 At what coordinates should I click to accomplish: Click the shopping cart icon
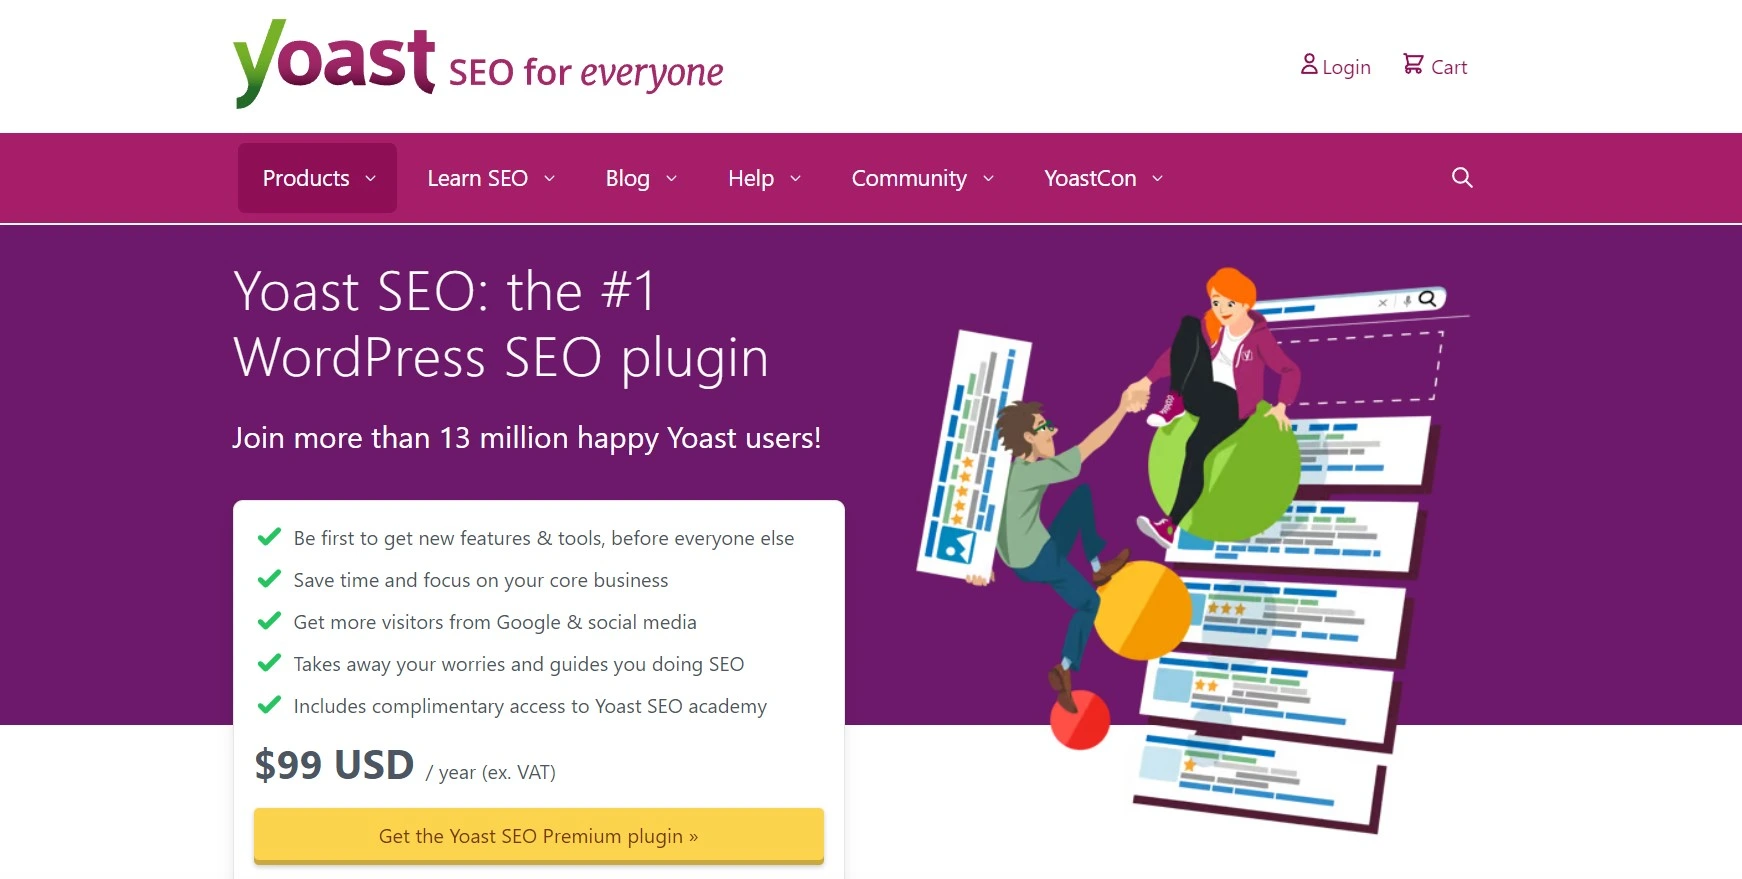tap(1413, 65)
